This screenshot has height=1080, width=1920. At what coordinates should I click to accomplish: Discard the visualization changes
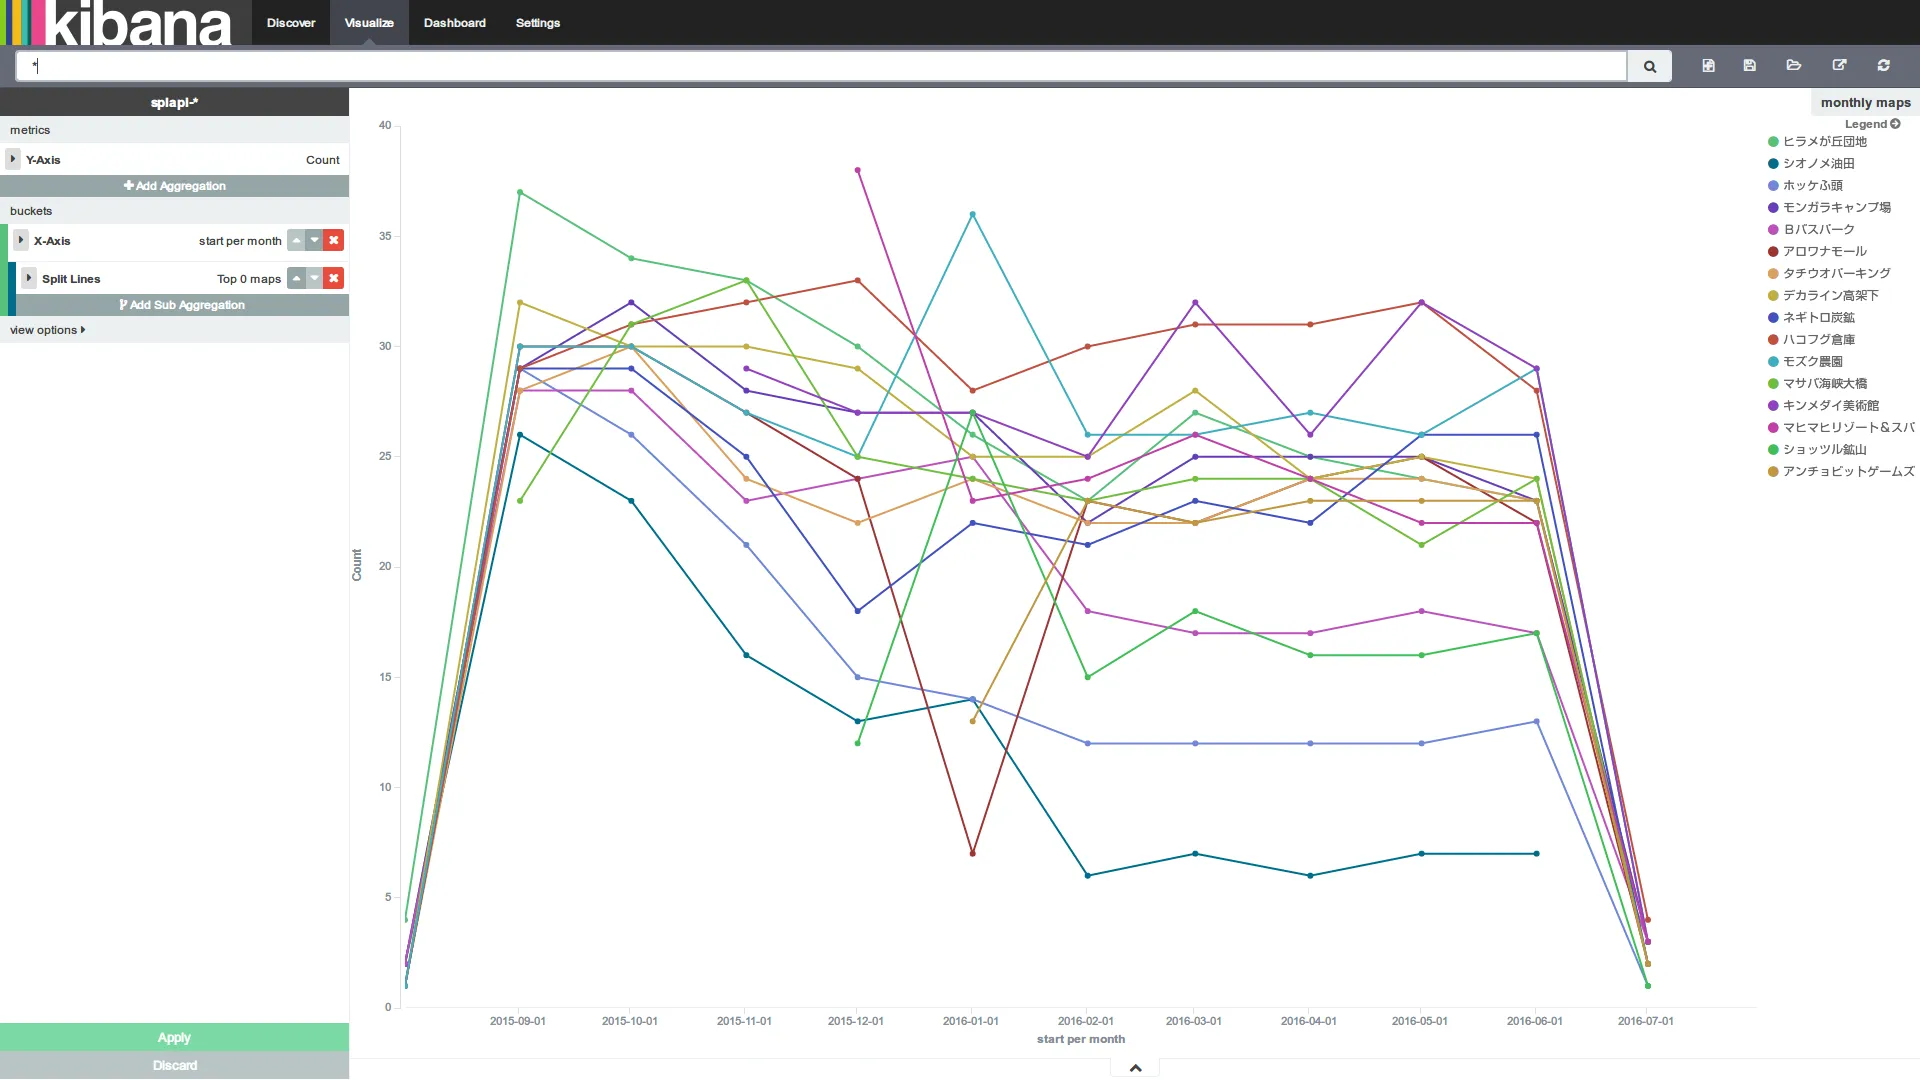click(x=175, y=1065)
